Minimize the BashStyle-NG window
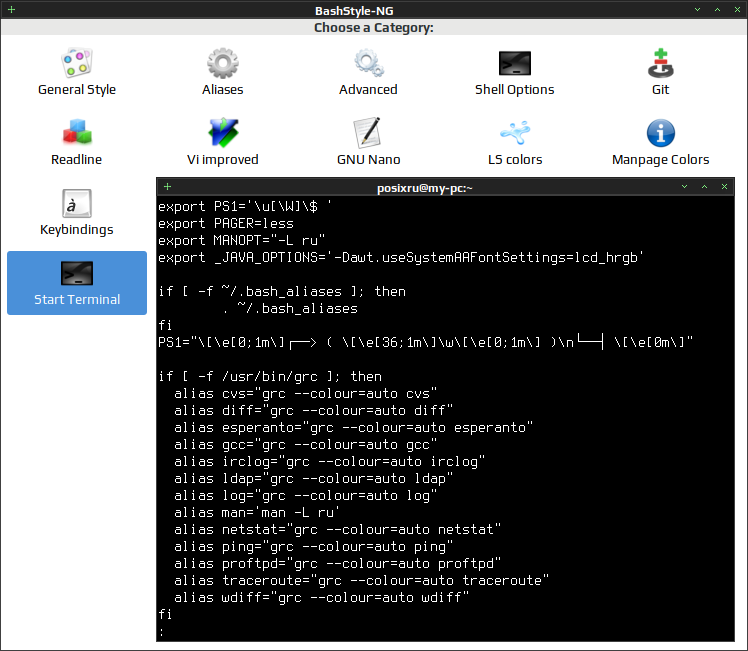Image resolution: width=748 pixels, height=651 pixels. [x=697, y=10]
